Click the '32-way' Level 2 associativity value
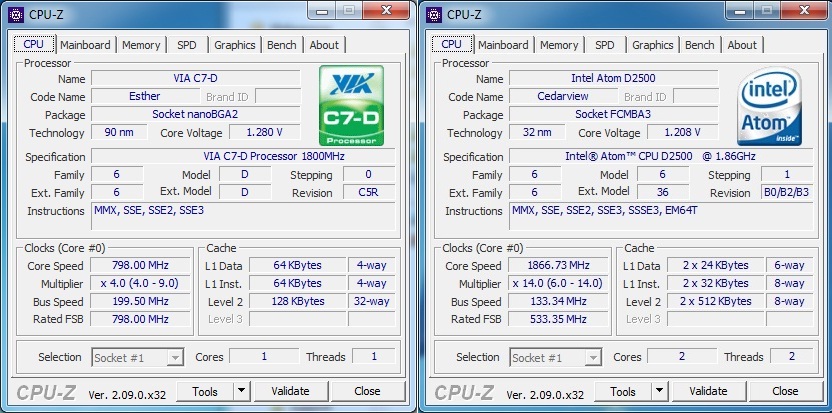This screenshot has height=413, width=832. [371, 302]
